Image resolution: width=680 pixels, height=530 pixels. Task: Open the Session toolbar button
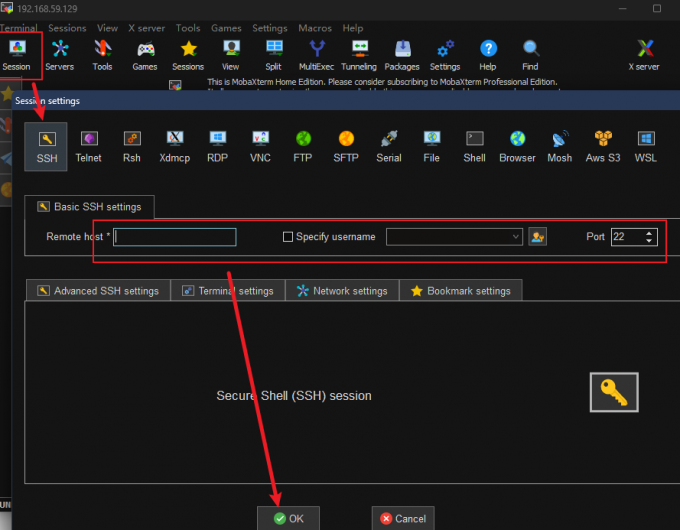point(17,55)
